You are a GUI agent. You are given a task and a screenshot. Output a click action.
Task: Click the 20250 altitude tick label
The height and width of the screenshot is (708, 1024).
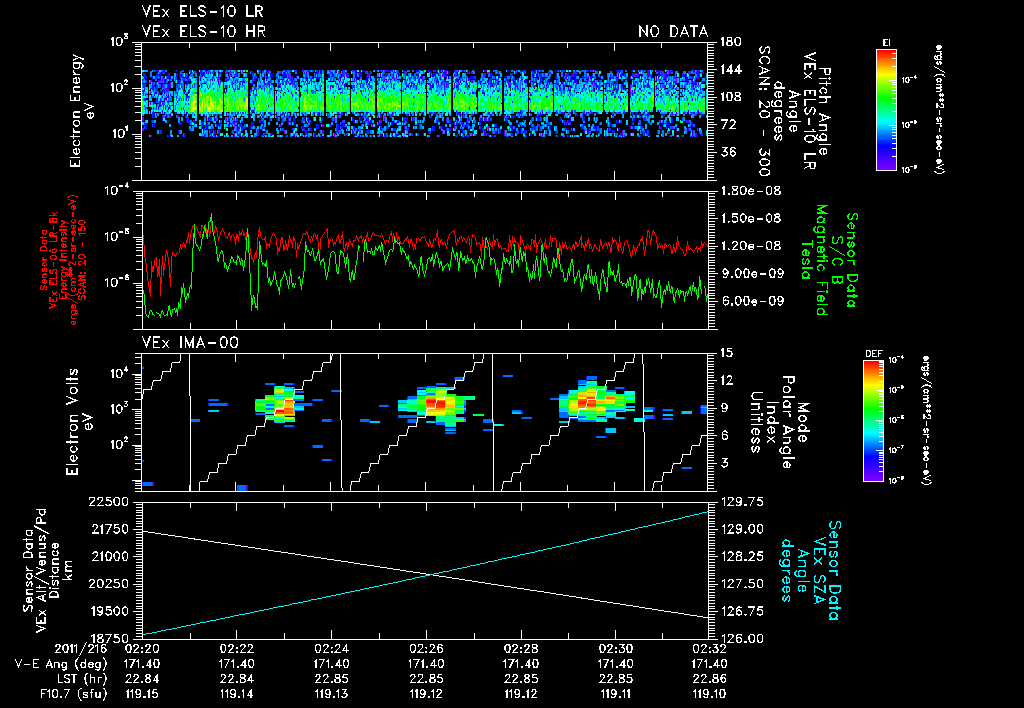pyautogui.click(x=108, y=583)
